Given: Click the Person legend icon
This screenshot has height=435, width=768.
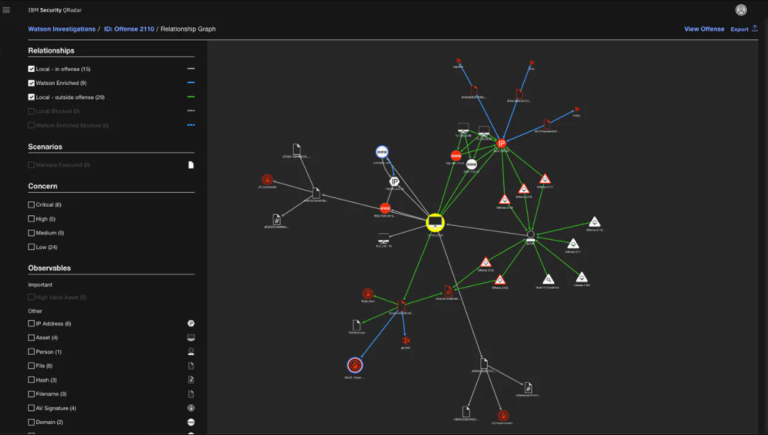Looking at the screenshot, I should [x=191, y=352].
